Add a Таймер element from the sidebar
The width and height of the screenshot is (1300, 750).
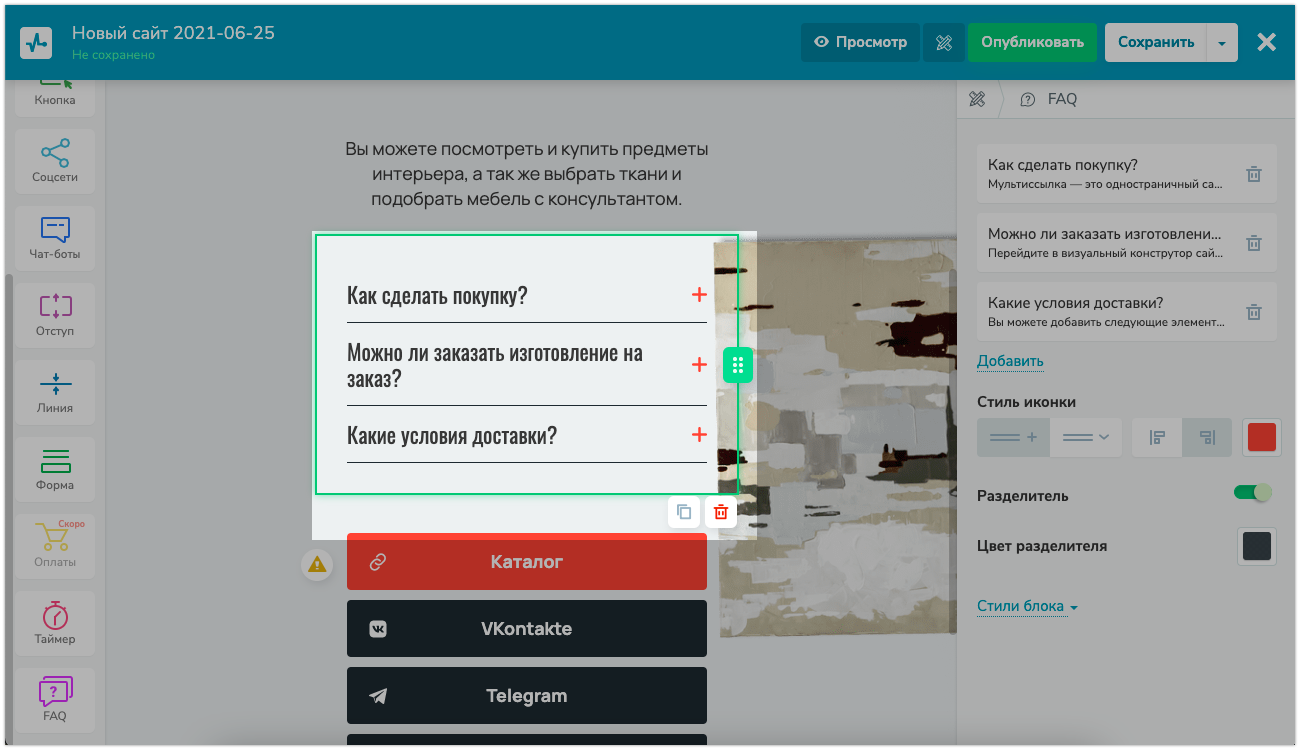click(54, 623)
